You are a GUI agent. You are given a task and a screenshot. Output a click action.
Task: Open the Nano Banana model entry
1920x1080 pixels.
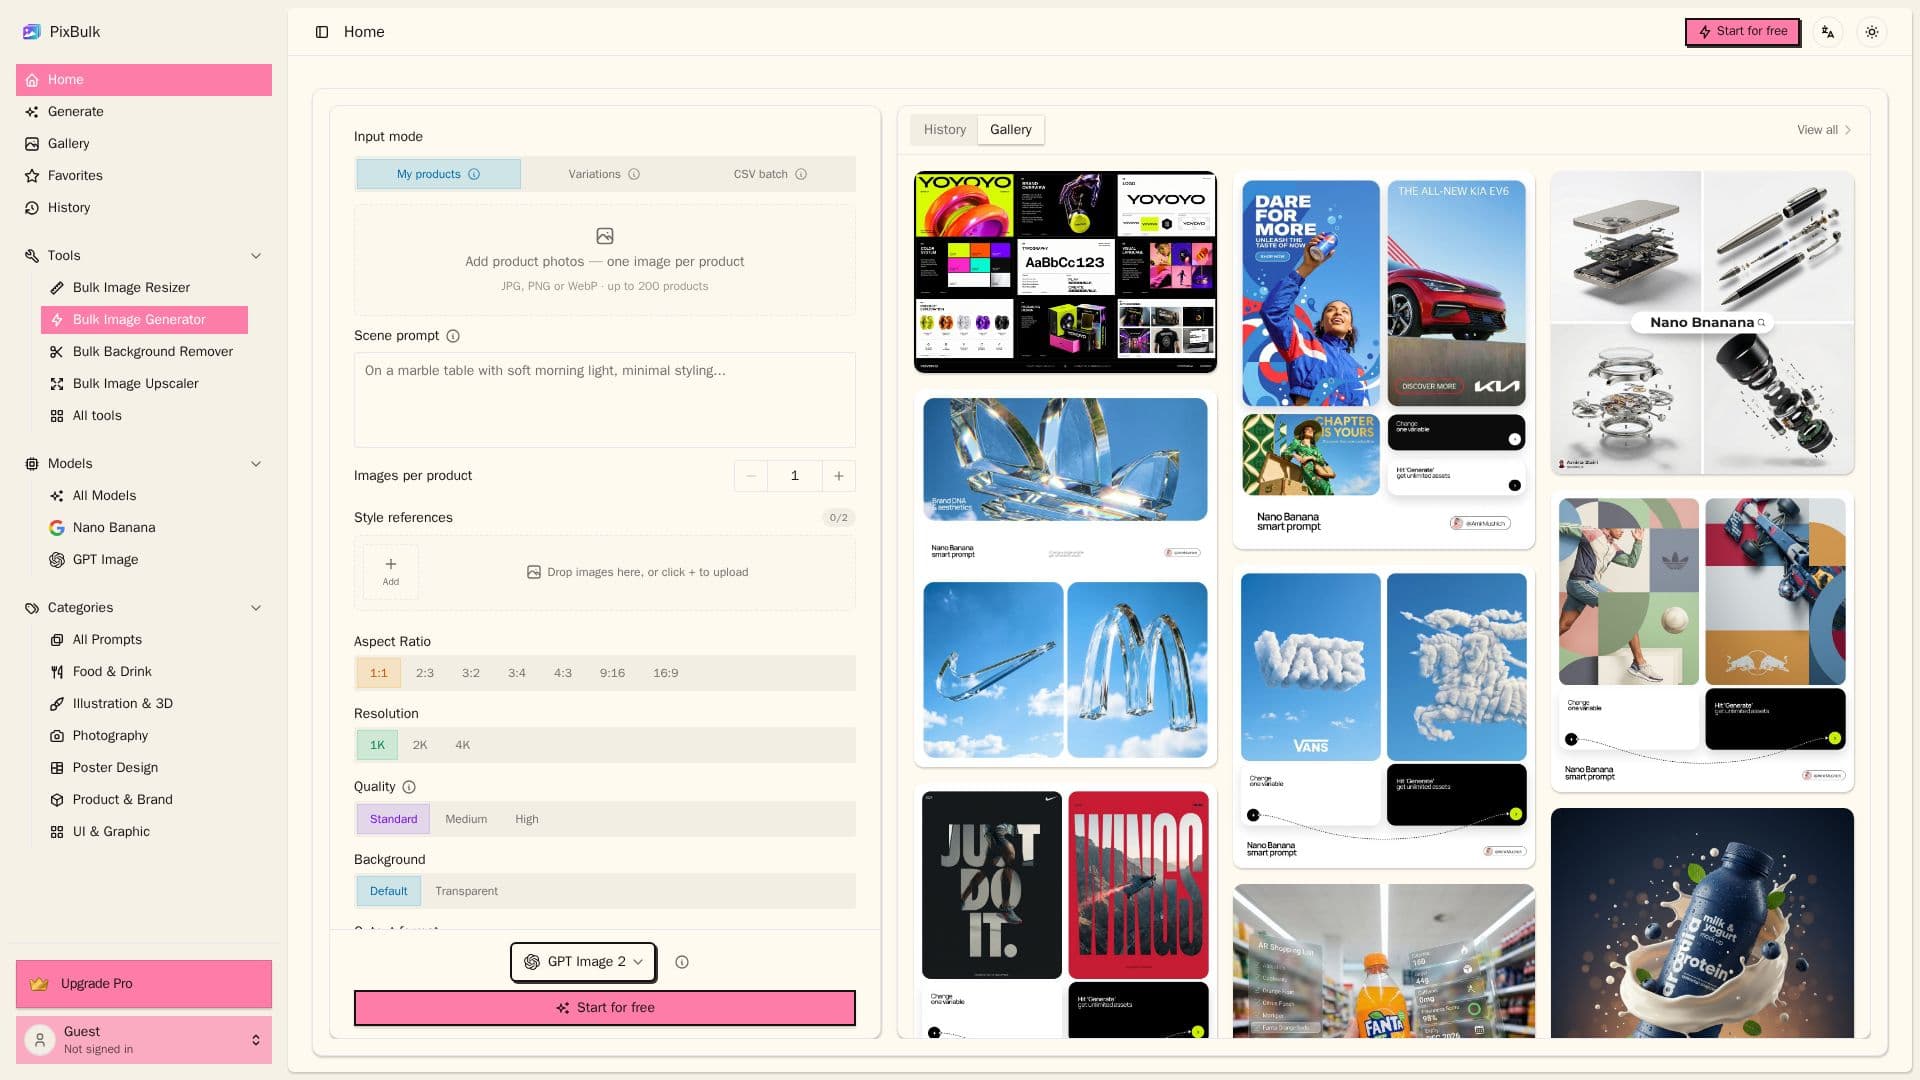tap(144, 528)
